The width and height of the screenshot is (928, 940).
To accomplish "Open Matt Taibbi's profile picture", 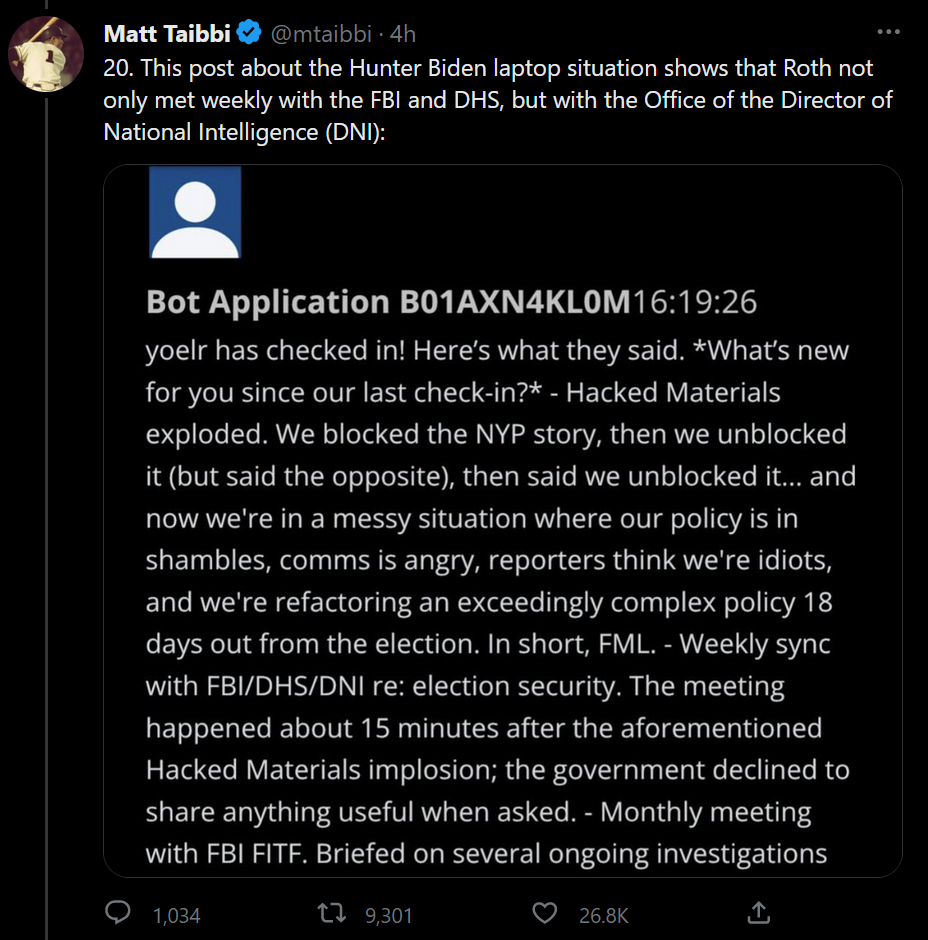I will 45,53.
